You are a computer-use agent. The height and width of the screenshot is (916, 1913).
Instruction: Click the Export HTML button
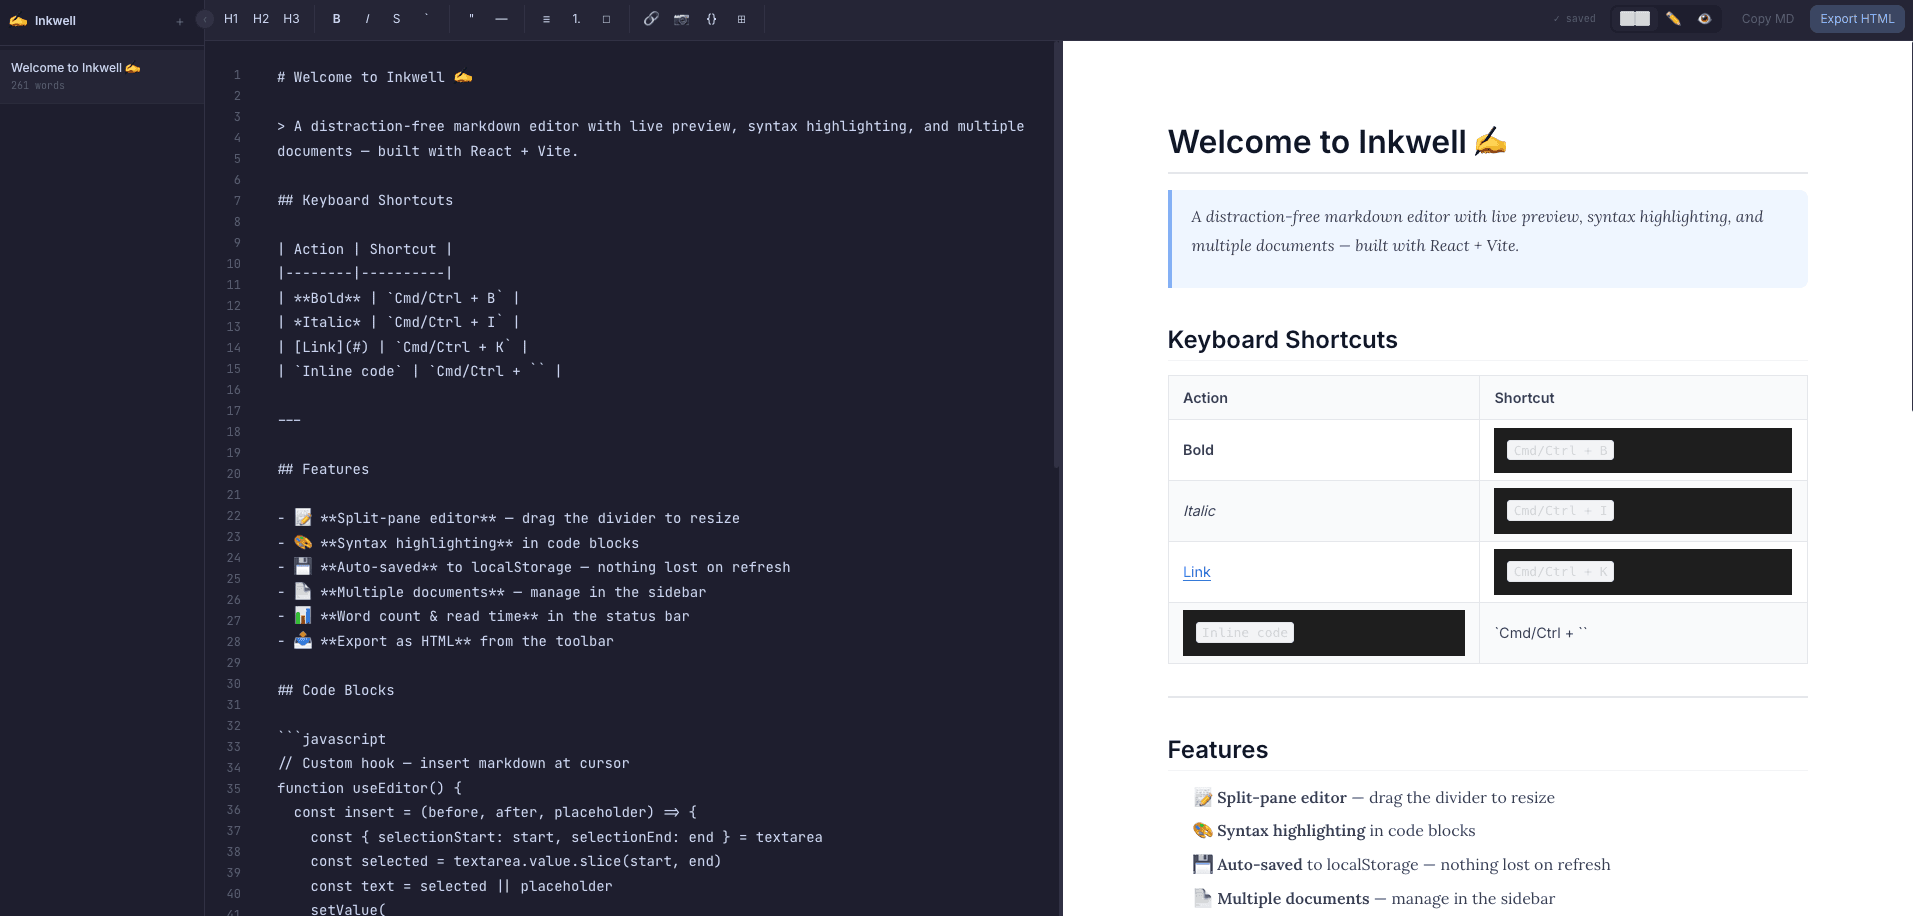click(1857, 19)
